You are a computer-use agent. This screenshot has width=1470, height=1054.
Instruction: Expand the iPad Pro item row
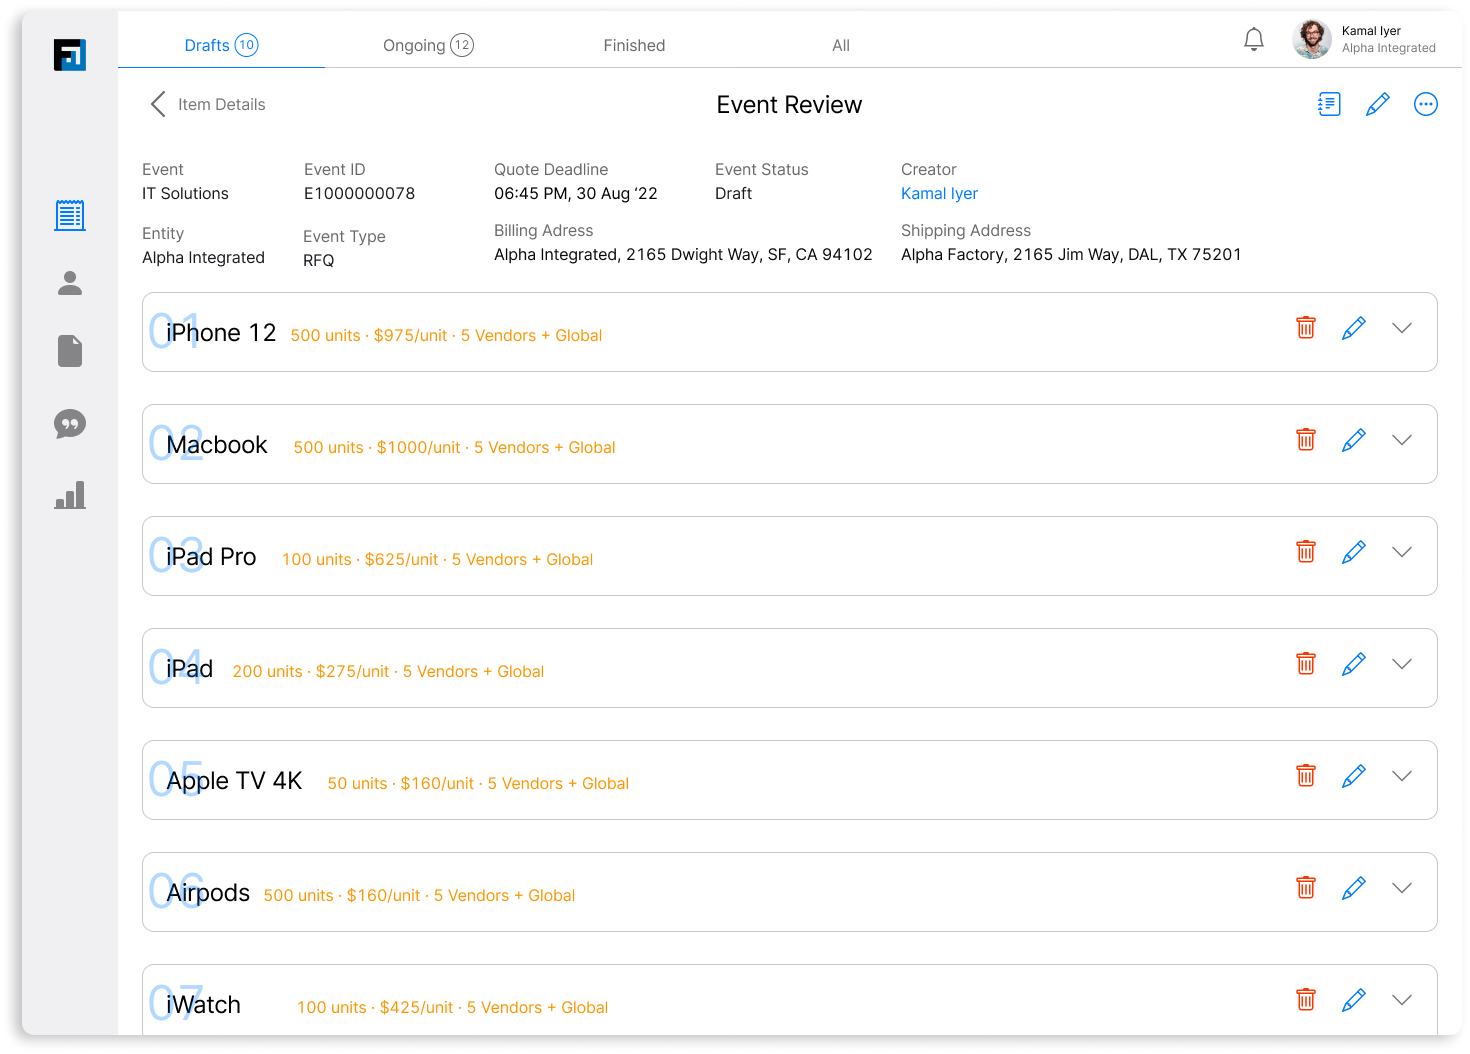[x=1402, y=551]
